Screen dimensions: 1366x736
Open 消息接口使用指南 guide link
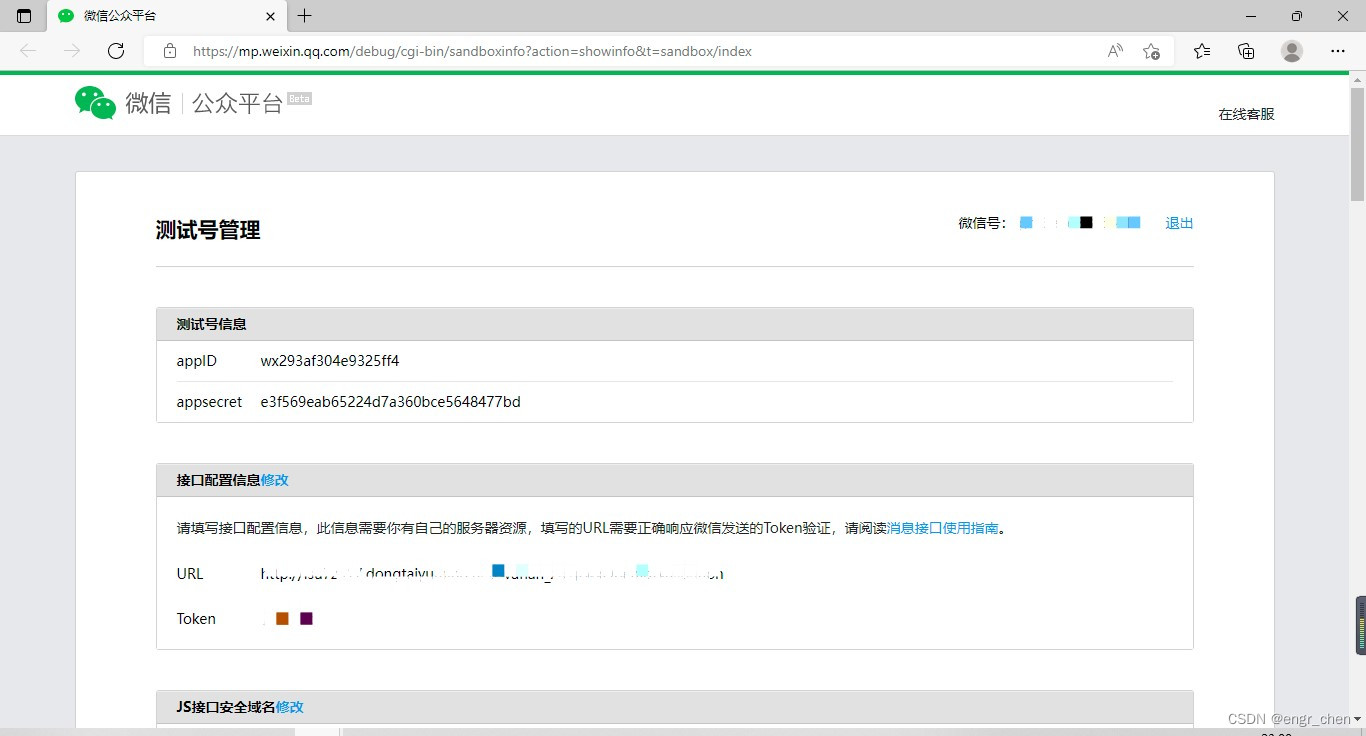943,528
